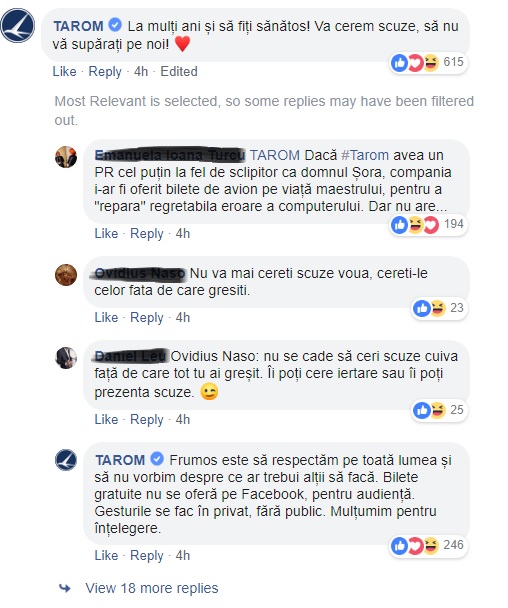The height and width of the screenshot is (608, 508).
Task: Open reactions showing 615 on top comment
Action: 428,62
